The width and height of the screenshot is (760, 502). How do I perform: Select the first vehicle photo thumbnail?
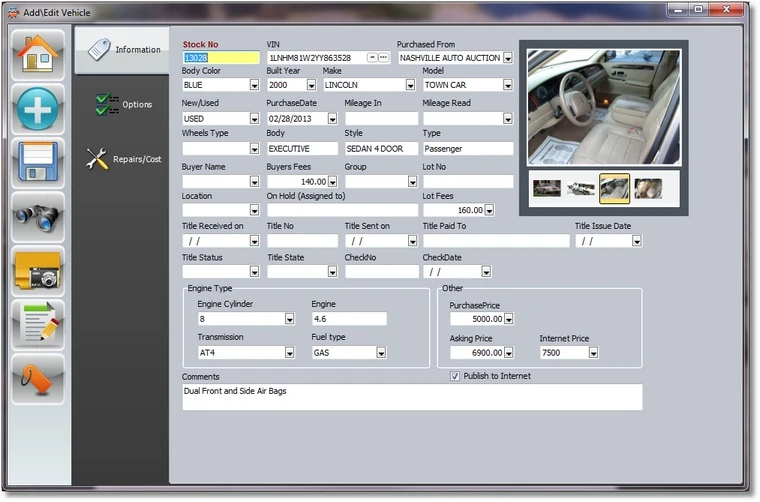point(547,187)
